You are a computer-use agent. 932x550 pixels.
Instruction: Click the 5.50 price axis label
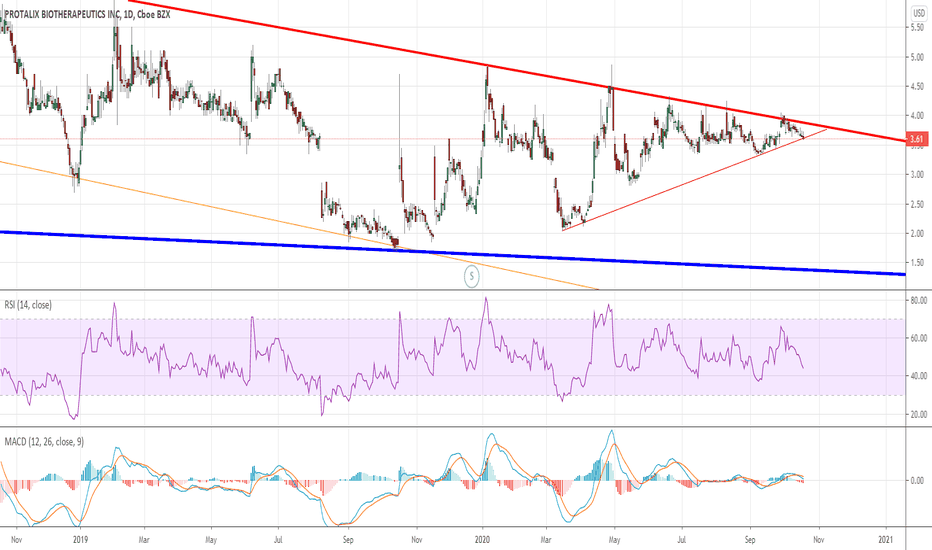click(918, 28)
